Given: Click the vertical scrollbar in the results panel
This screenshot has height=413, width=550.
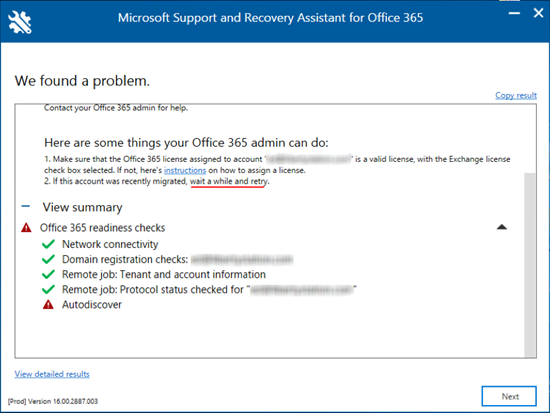Looking at the screenshot, I should tap(530, 265).
